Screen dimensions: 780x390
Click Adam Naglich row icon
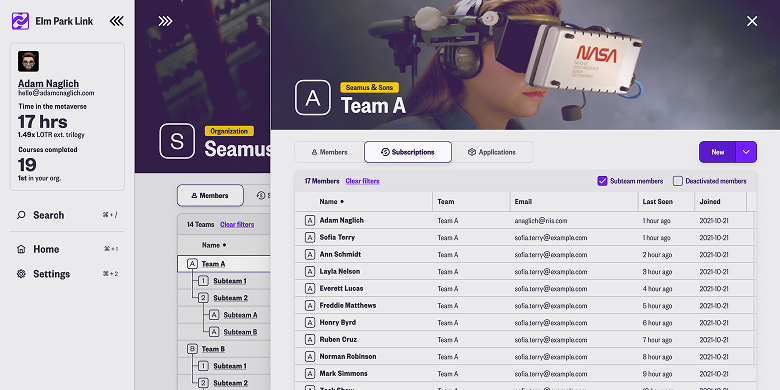point(309,220)
